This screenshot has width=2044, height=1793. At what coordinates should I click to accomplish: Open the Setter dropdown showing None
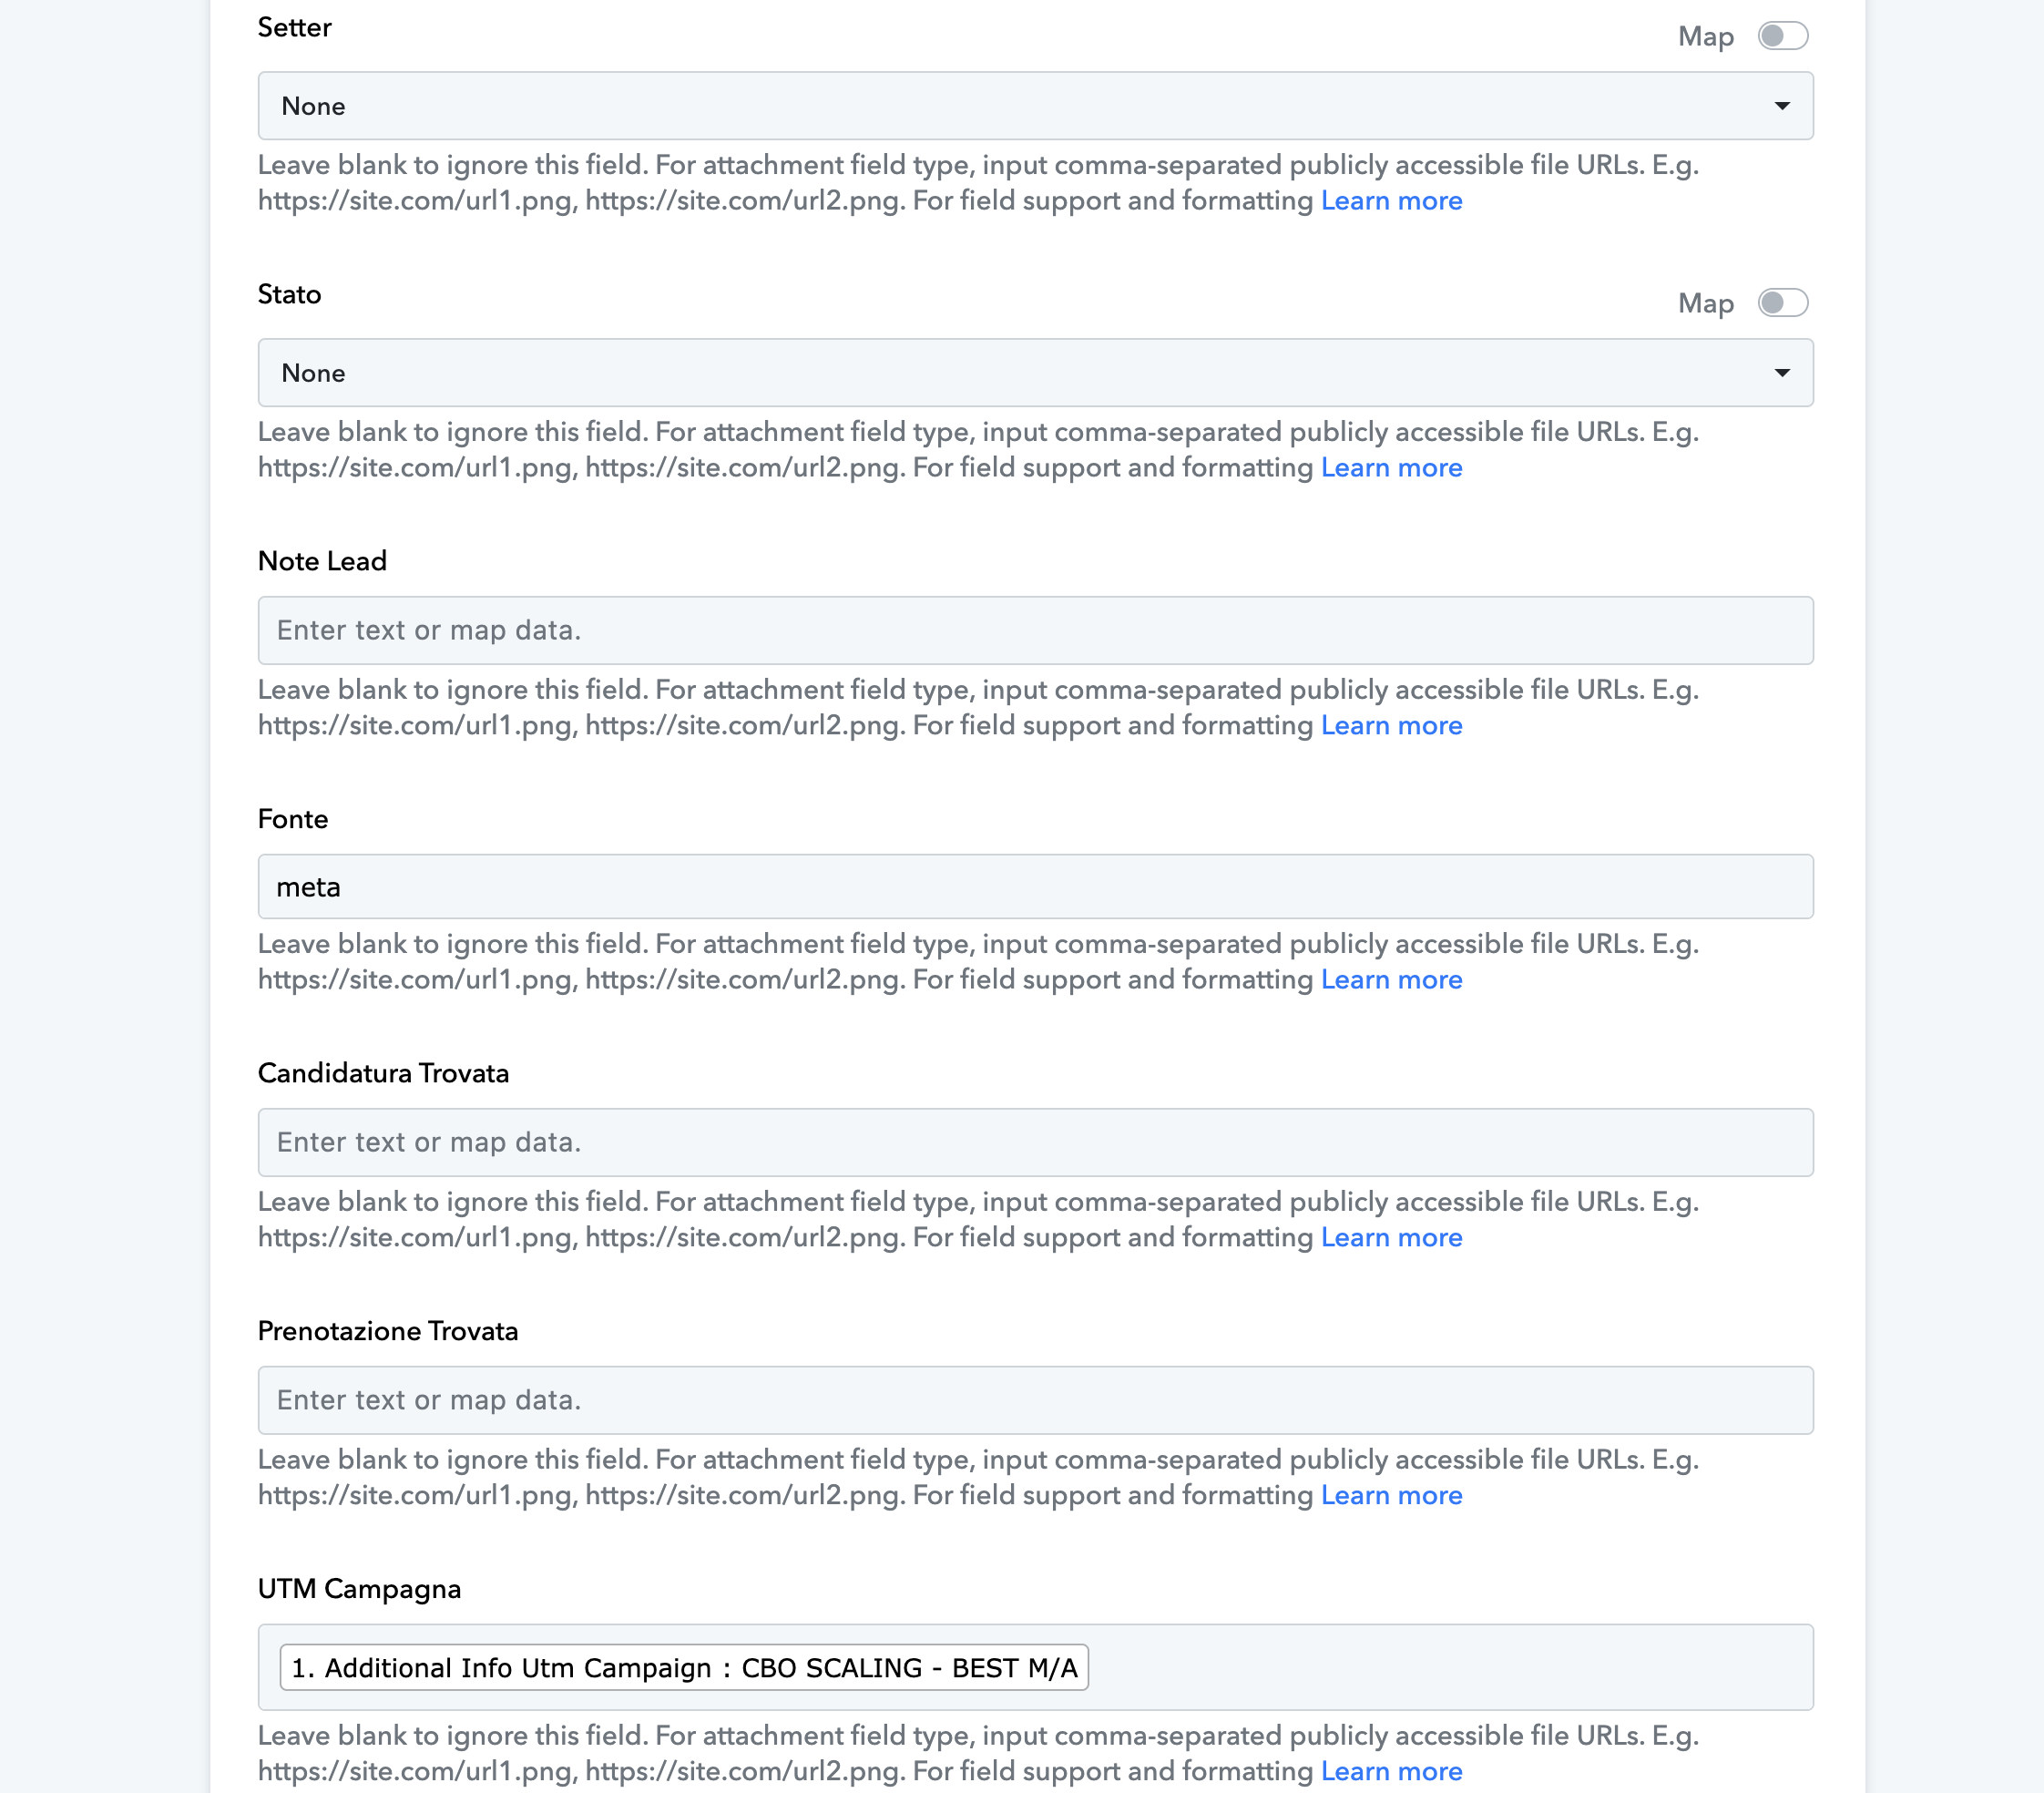[x=1035, y=106]
